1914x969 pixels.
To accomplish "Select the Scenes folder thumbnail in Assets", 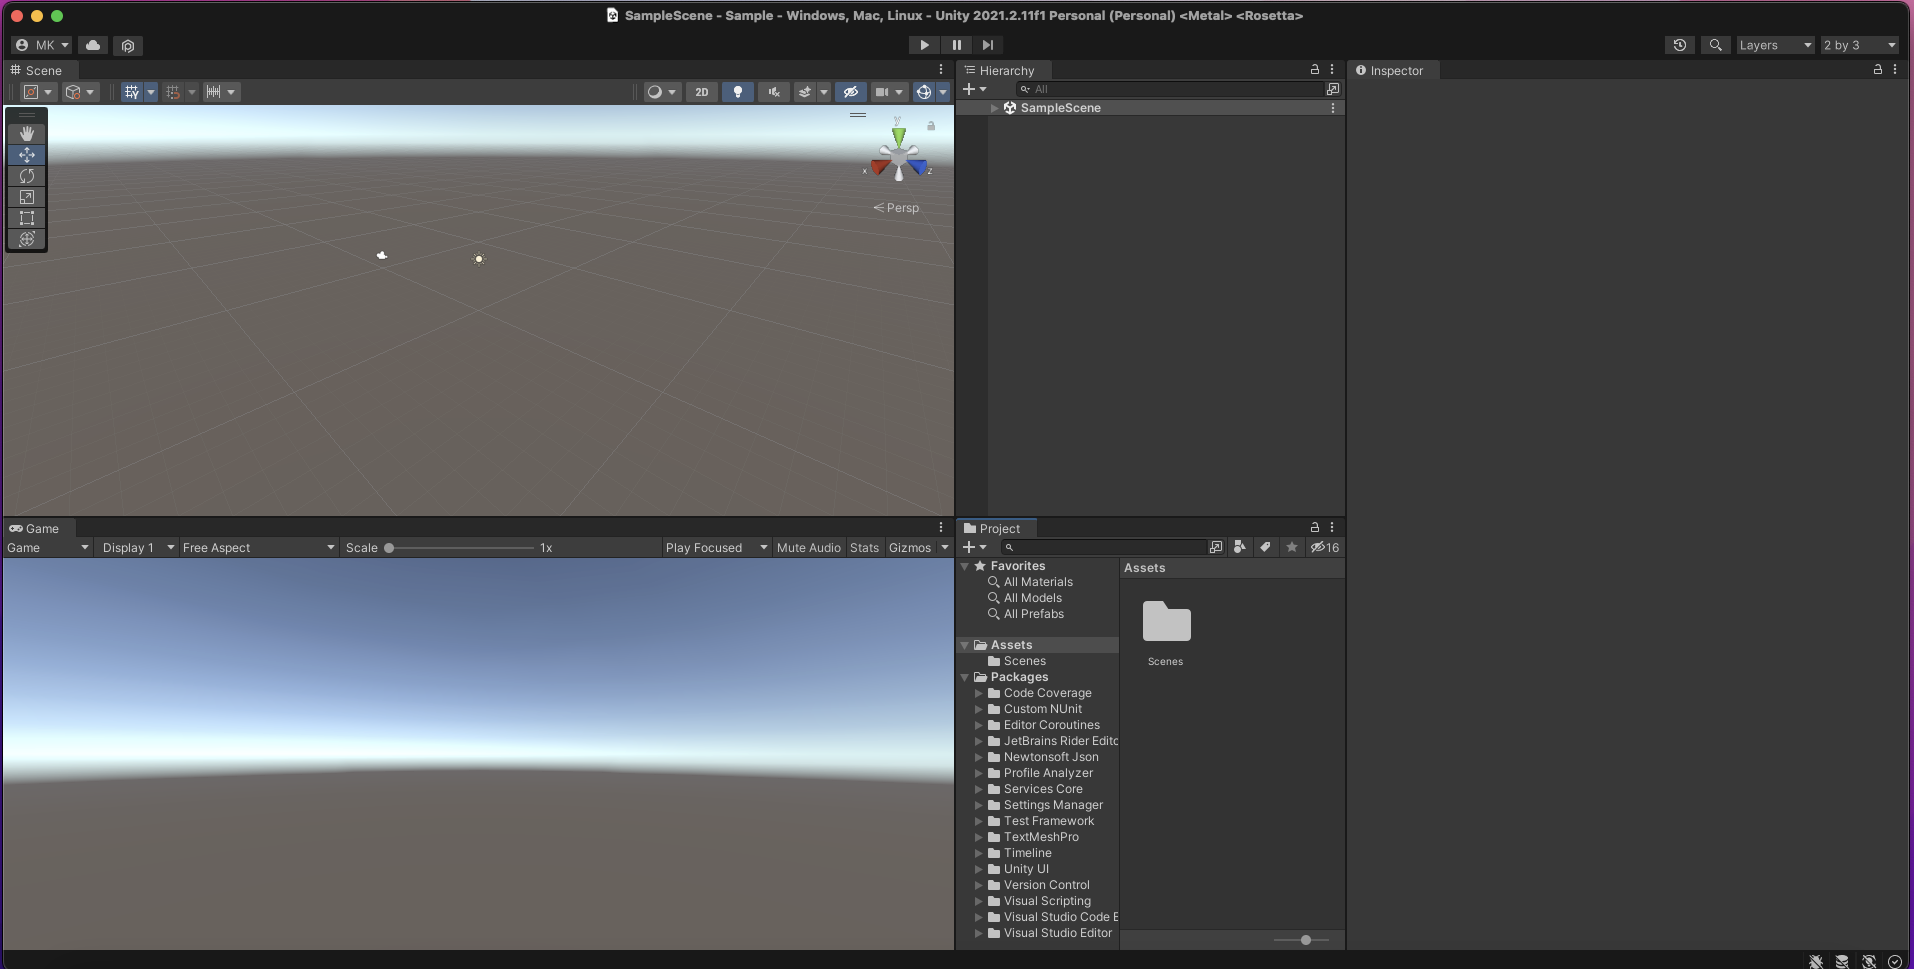I will pyautogui.click(x=1166, y=622).
